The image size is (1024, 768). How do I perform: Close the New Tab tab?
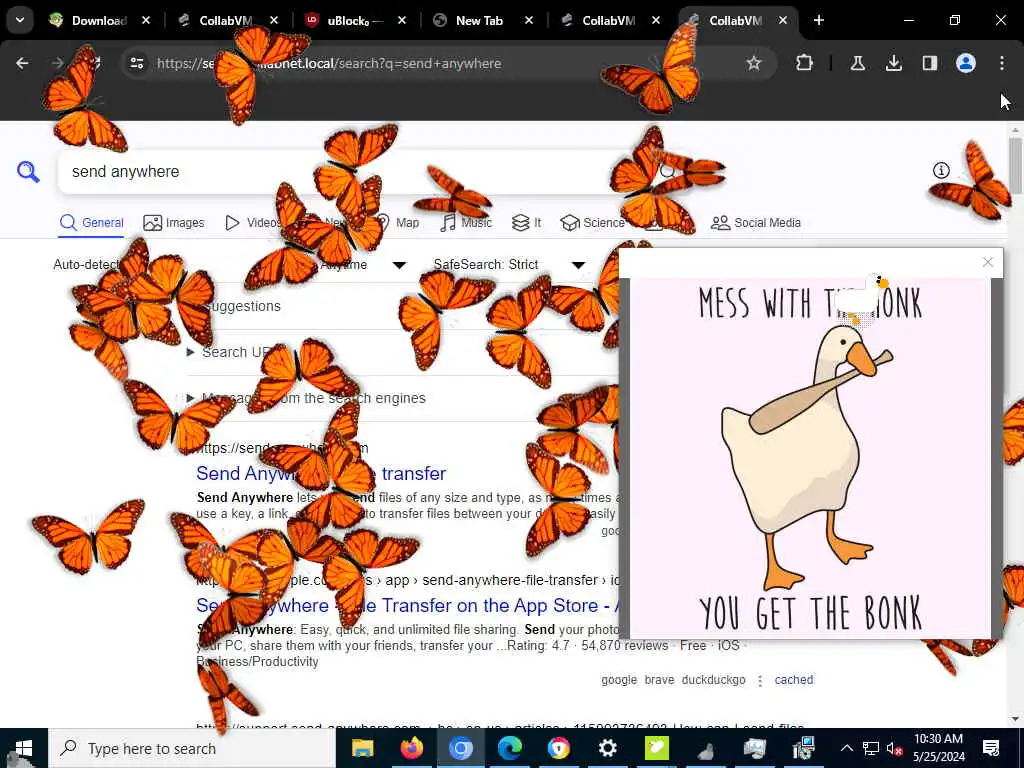(x=528, y=20)
